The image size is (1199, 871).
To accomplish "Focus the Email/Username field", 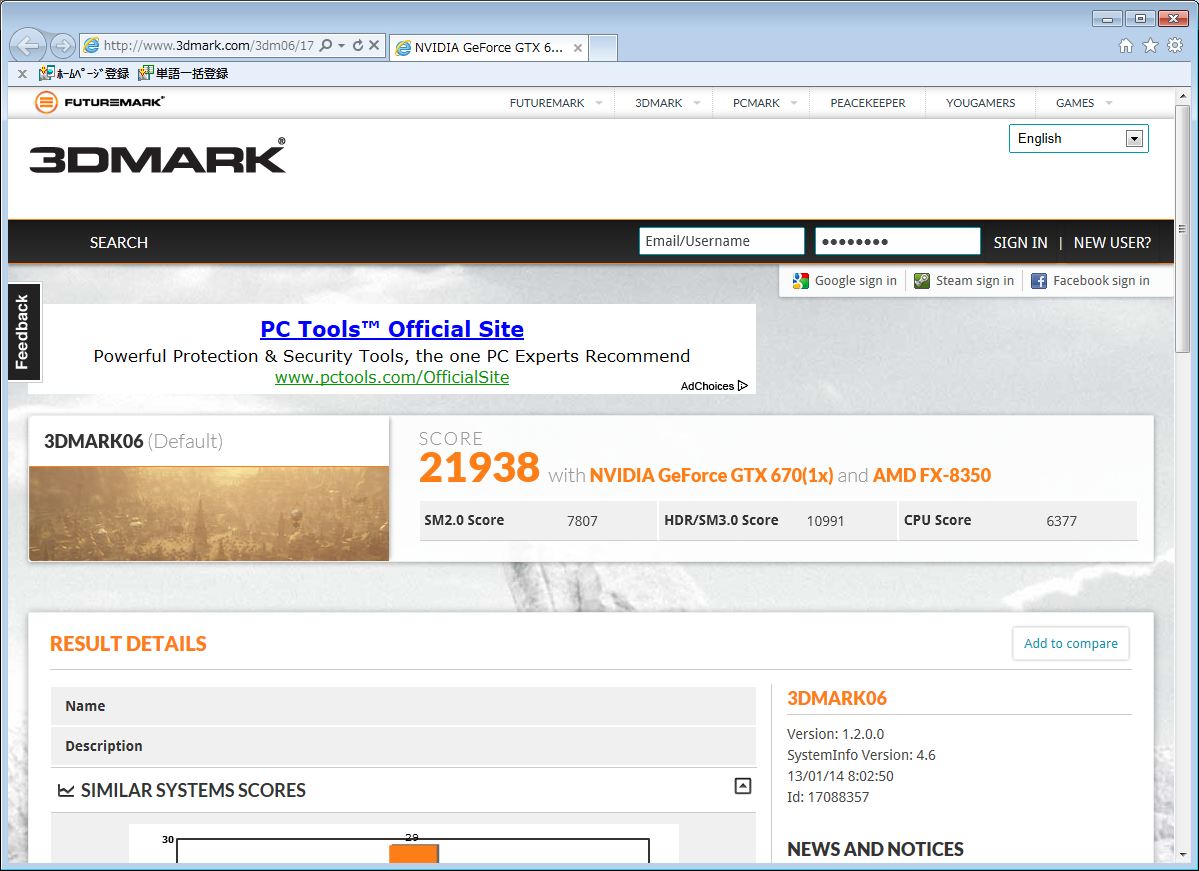I will 721,241.
